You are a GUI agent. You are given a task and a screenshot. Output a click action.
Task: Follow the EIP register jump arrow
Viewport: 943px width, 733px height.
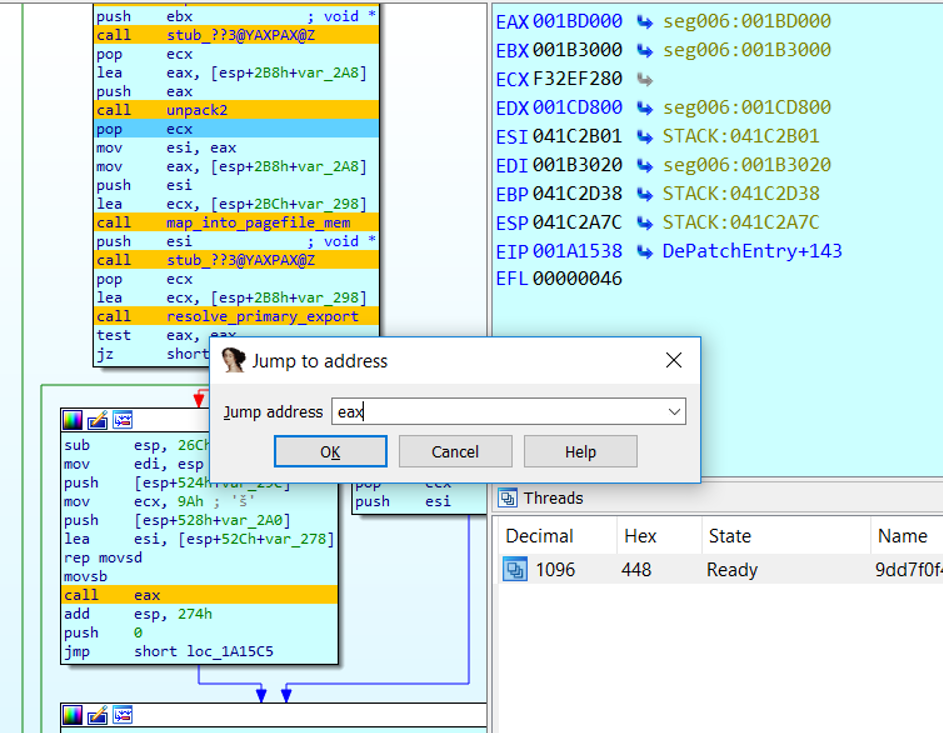645,251
